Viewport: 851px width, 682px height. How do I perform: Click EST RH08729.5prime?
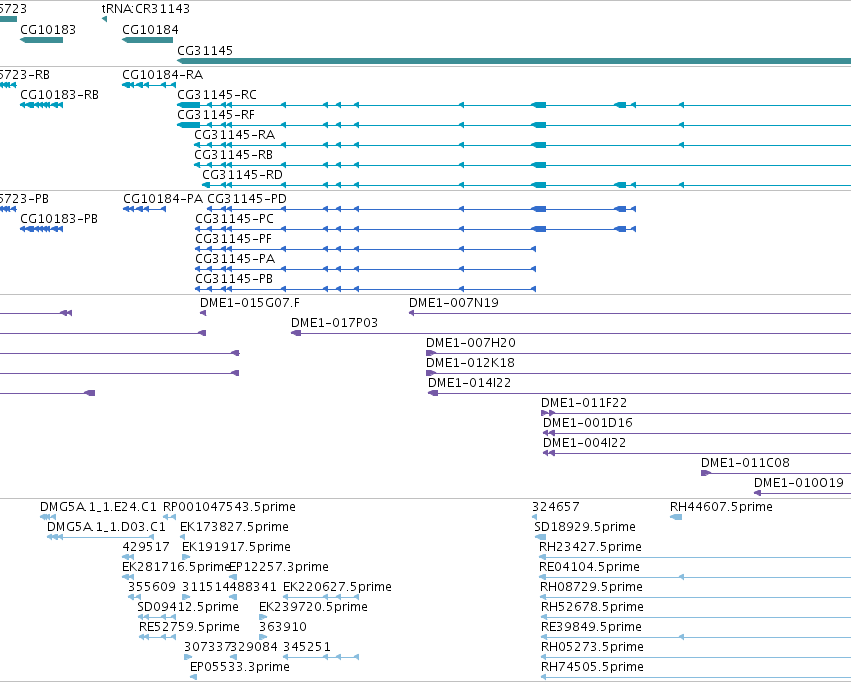[592, 588]
